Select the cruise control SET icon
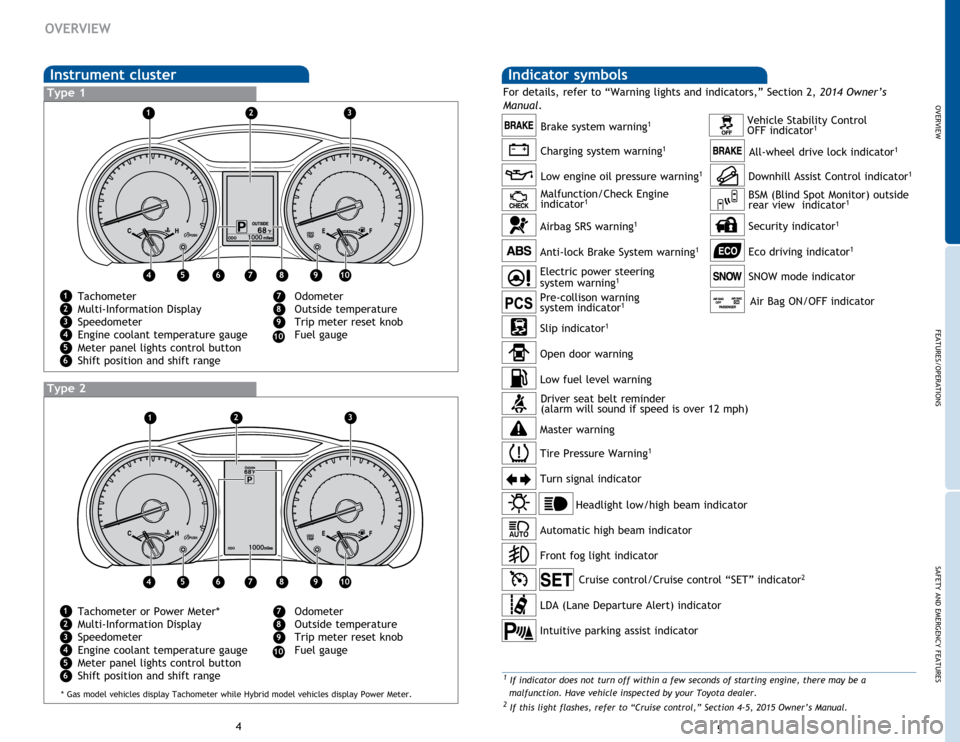This screenshot has width=960, height=742. [x=556, y=579]
